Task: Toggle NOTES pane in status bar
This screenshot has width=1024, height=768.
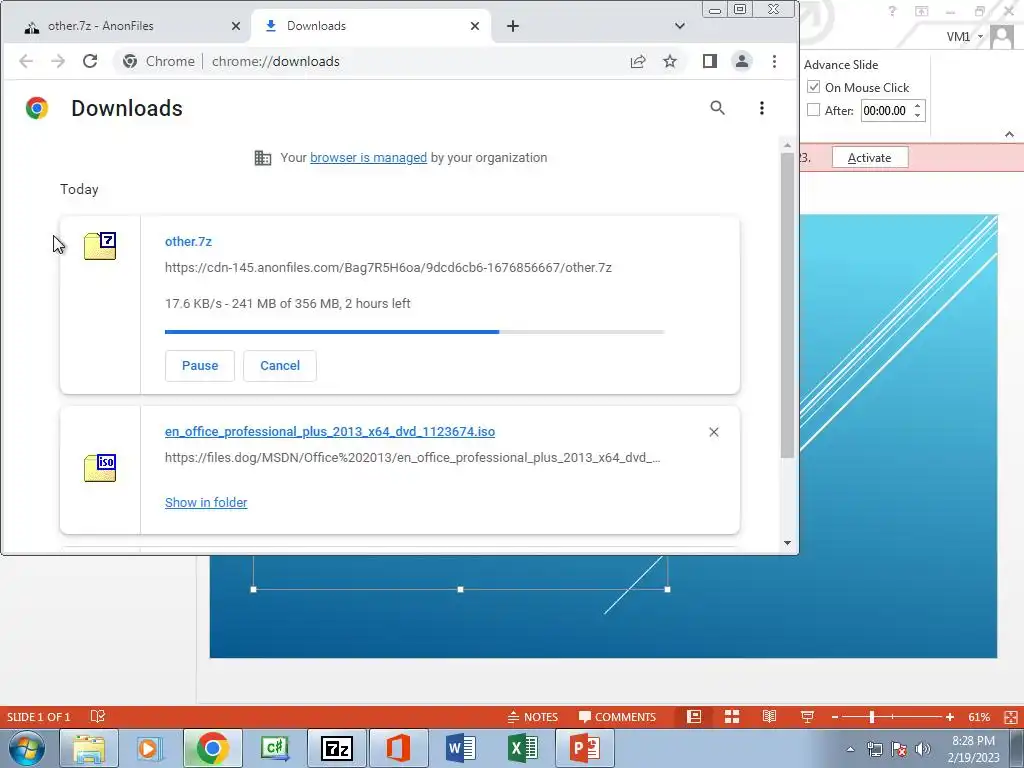Action: point(533,717)
